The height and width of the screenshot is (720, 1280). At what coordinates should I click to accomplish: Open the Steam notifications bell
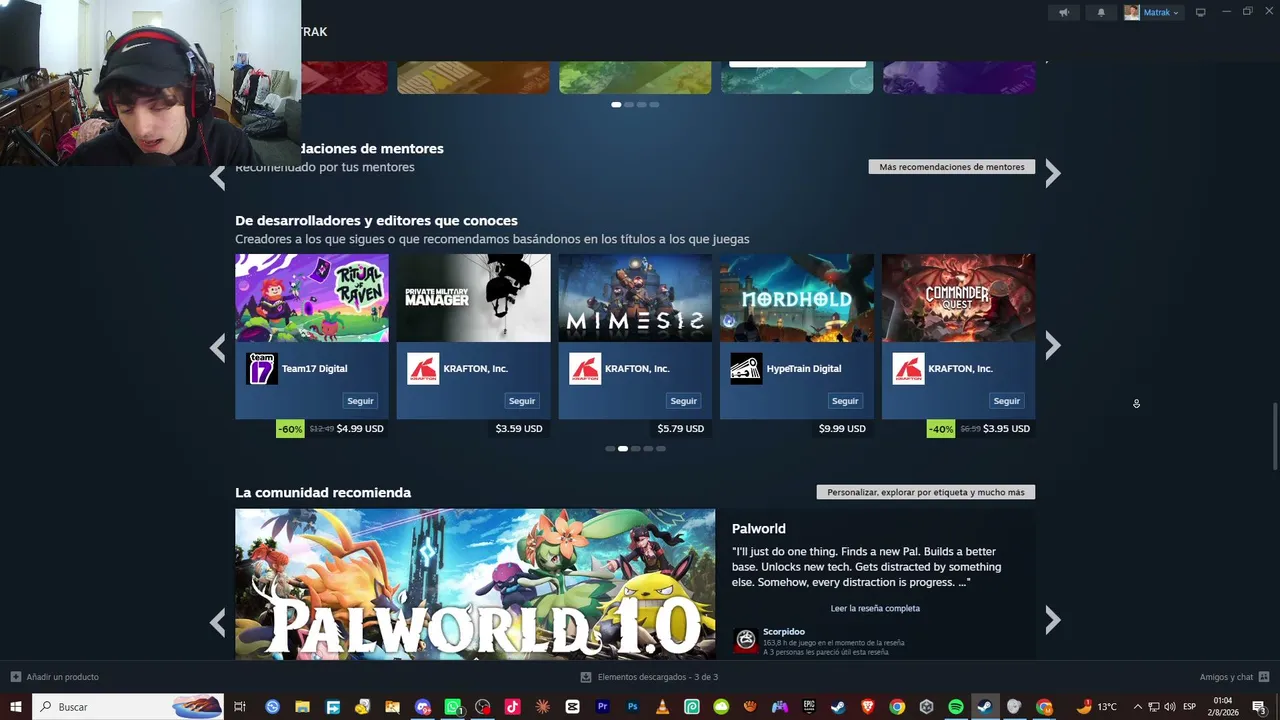[1101, 12]
